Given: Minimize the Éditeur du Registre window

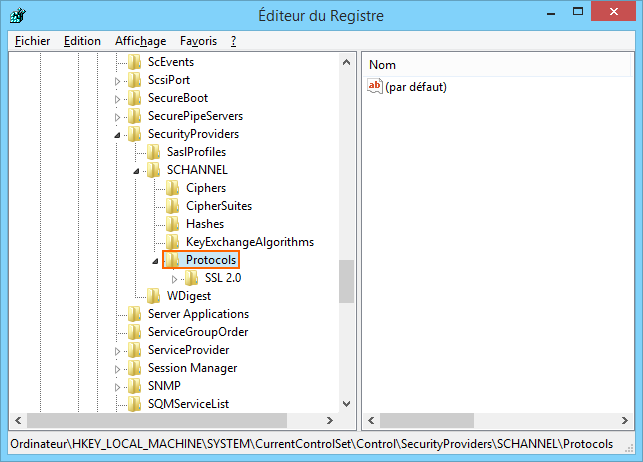Looking at the screenshot, I should (551, 13).
